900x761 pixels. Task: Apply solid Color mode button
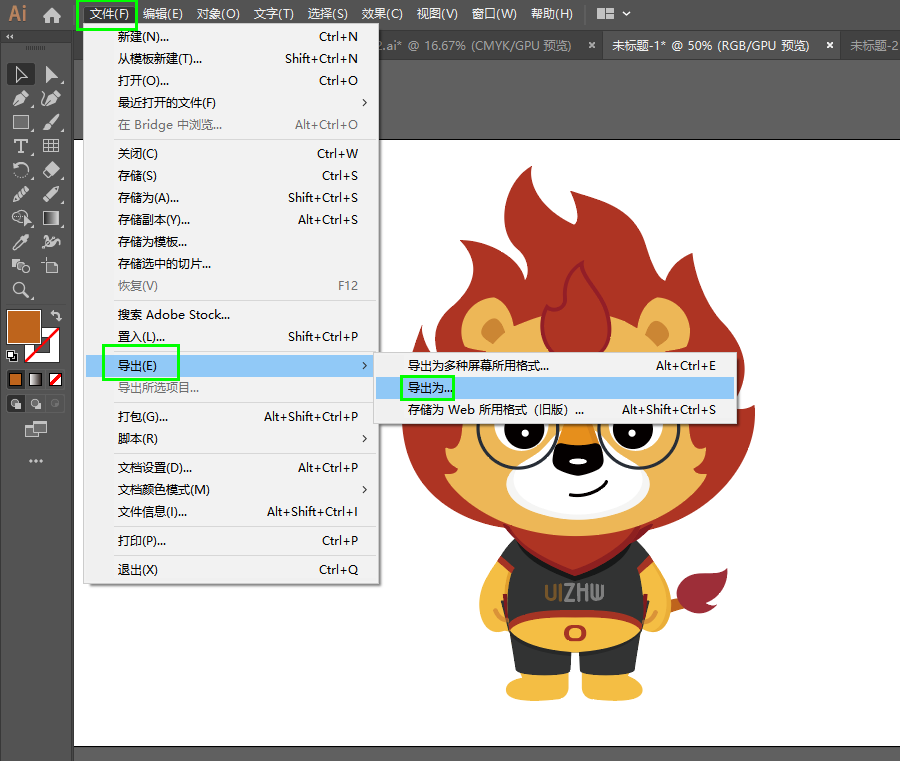tap(15, 379)
